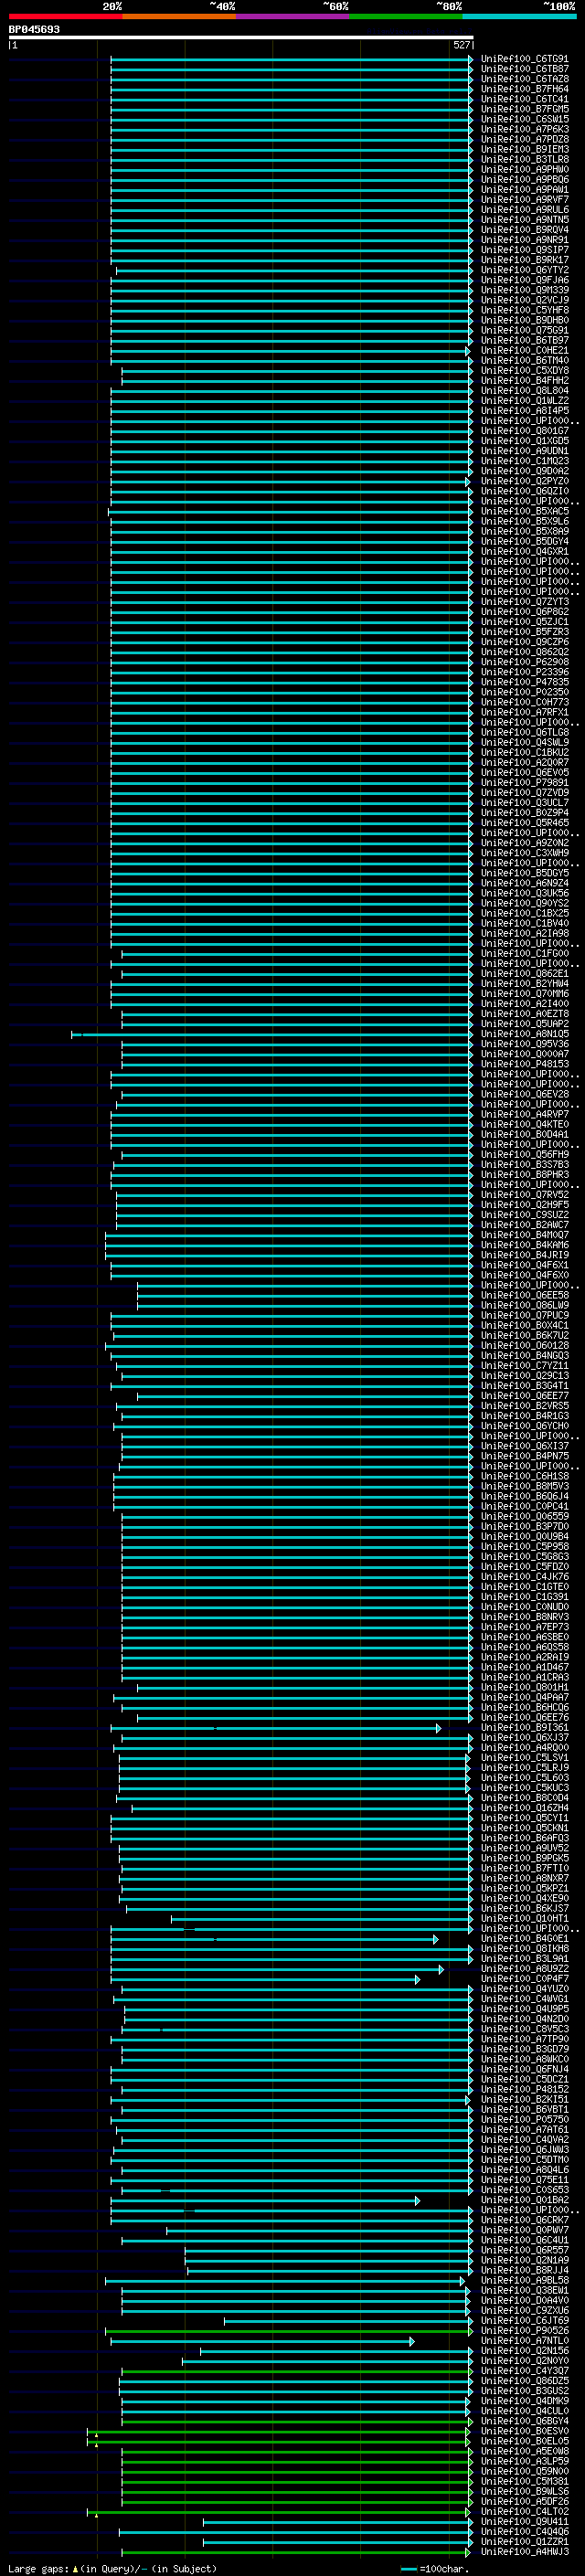Screen dimensions: 585x2576
Task: Open the UniRef100_Q29C13 entry
Action: point(524,1376)
